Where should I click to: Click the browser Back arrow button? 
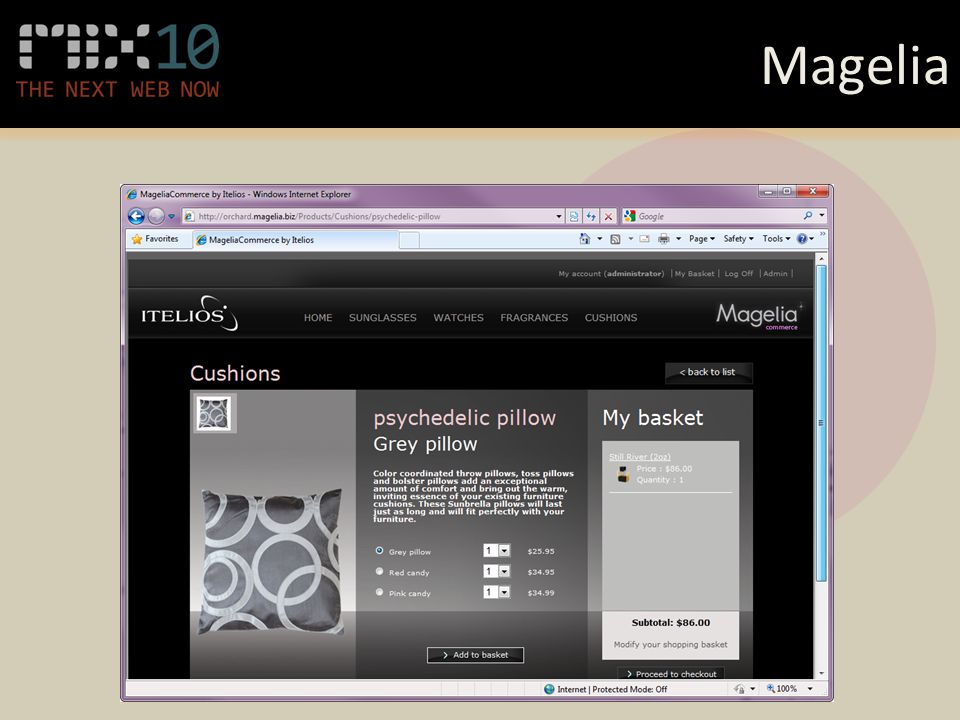tap(136, 216)
